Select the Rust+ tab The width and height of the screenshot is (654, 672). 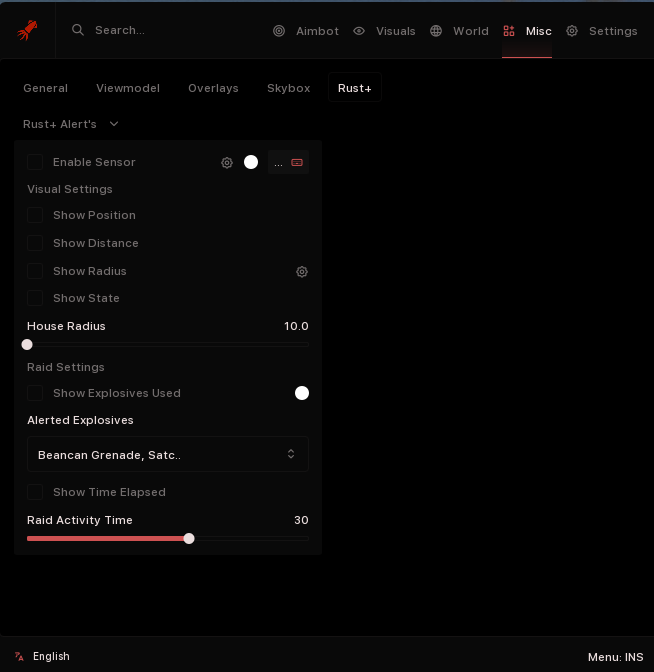coord(355,88)
